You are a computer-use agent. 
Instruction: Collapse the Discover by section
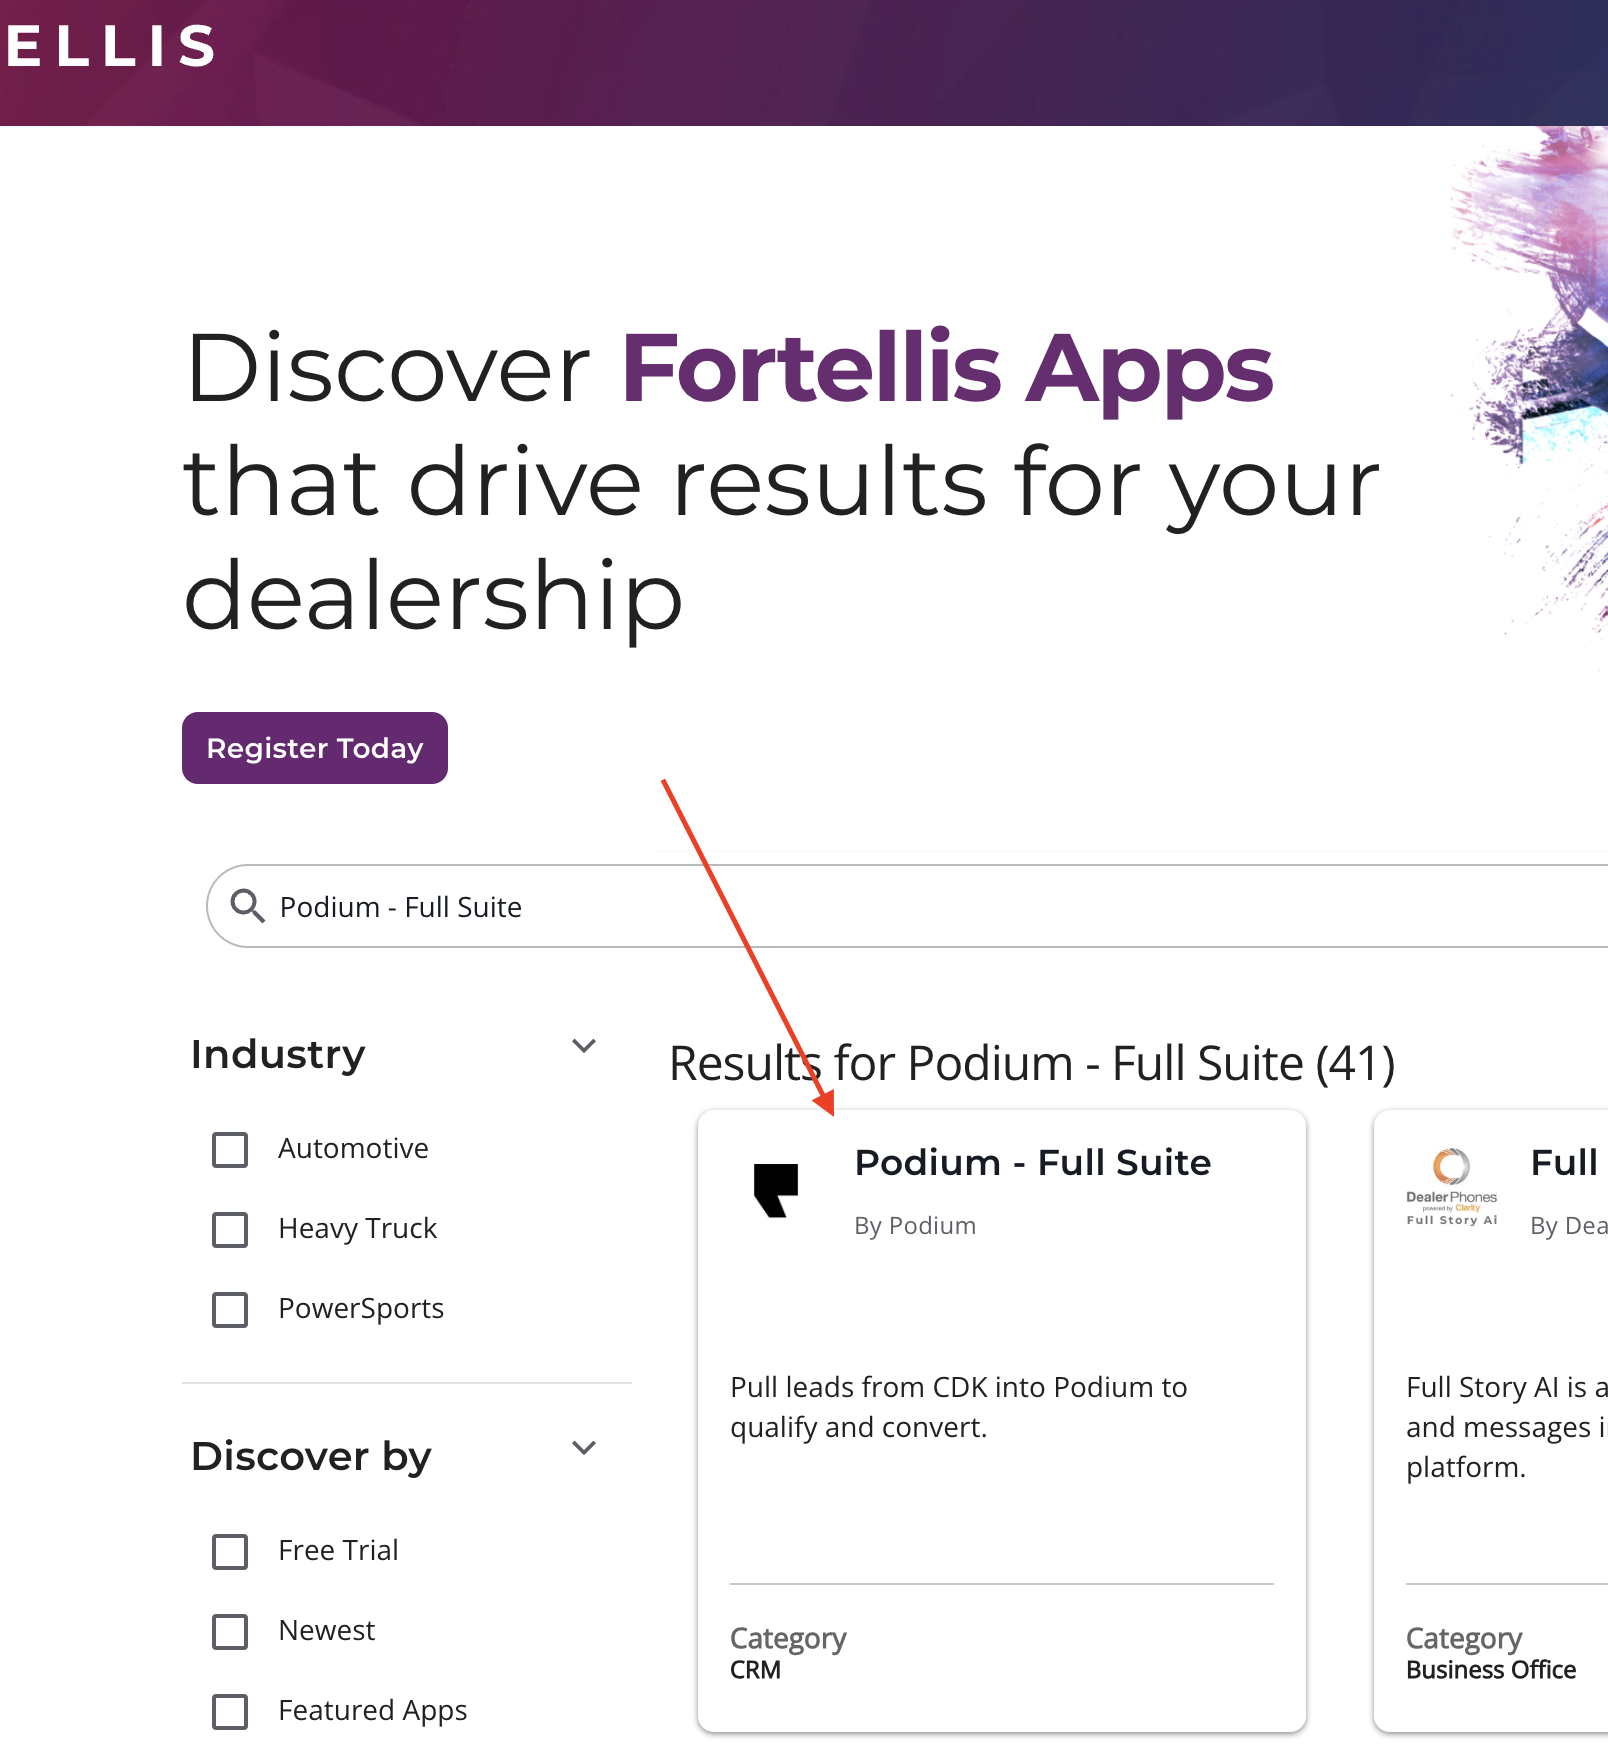(585, 1448)
